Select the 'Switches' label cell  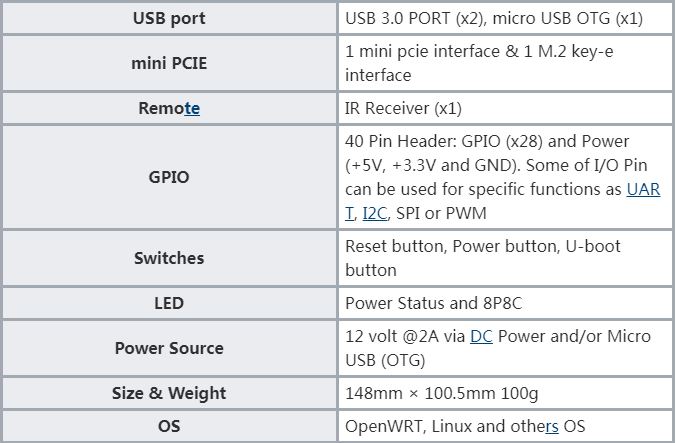click(169, 258)
